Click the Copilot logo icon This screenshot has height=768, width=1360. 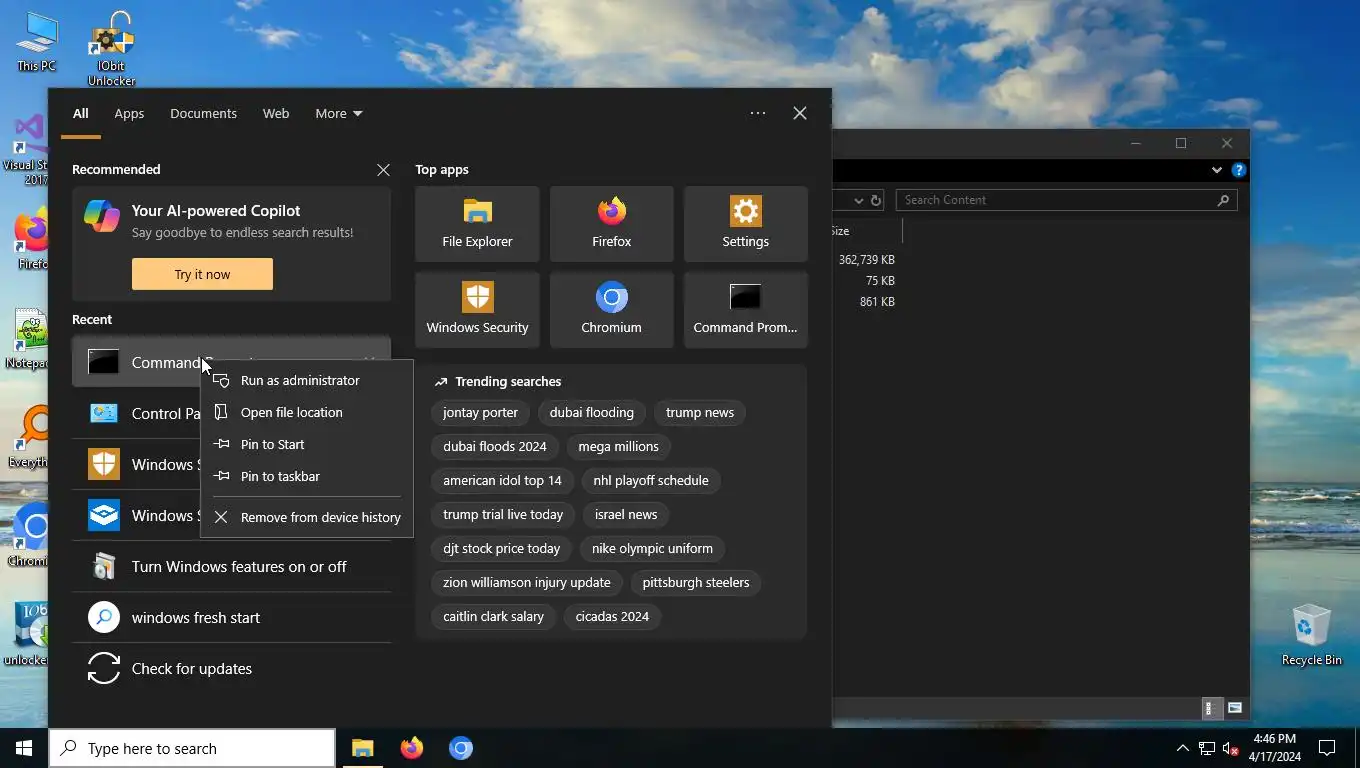coord(102,216)
